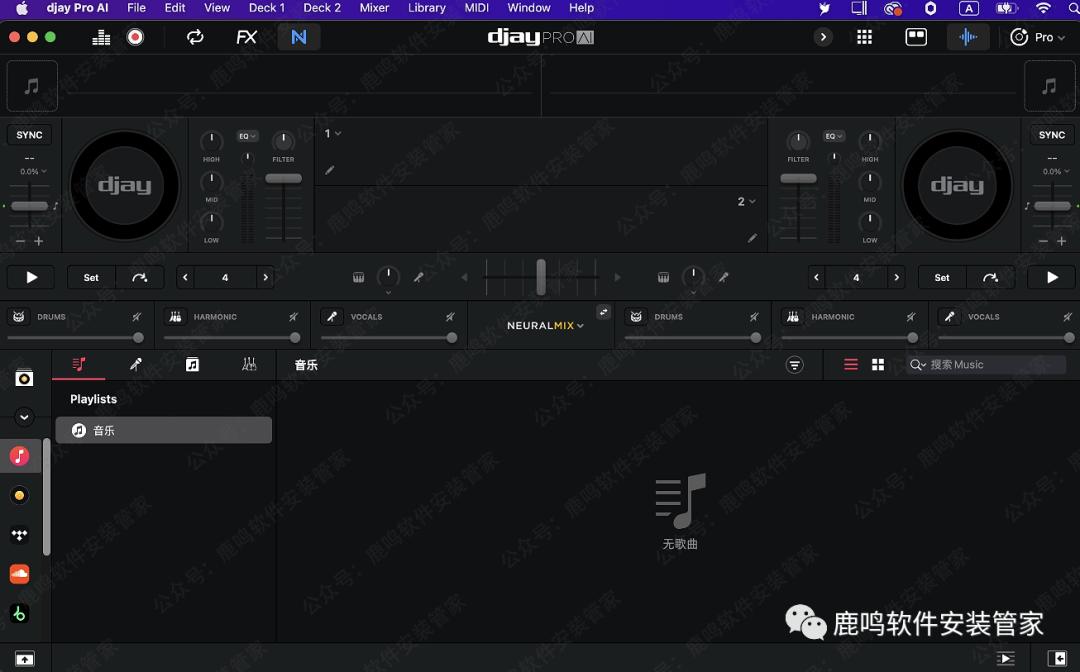Select the TIDAL source in sidebar
1080x672 pixels.
coord(19,535)
